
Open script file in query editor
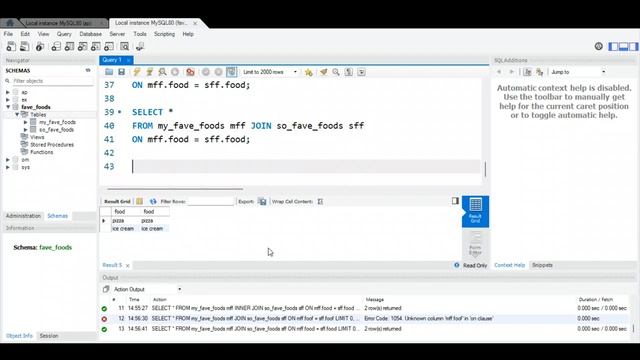tap(109, 72)
